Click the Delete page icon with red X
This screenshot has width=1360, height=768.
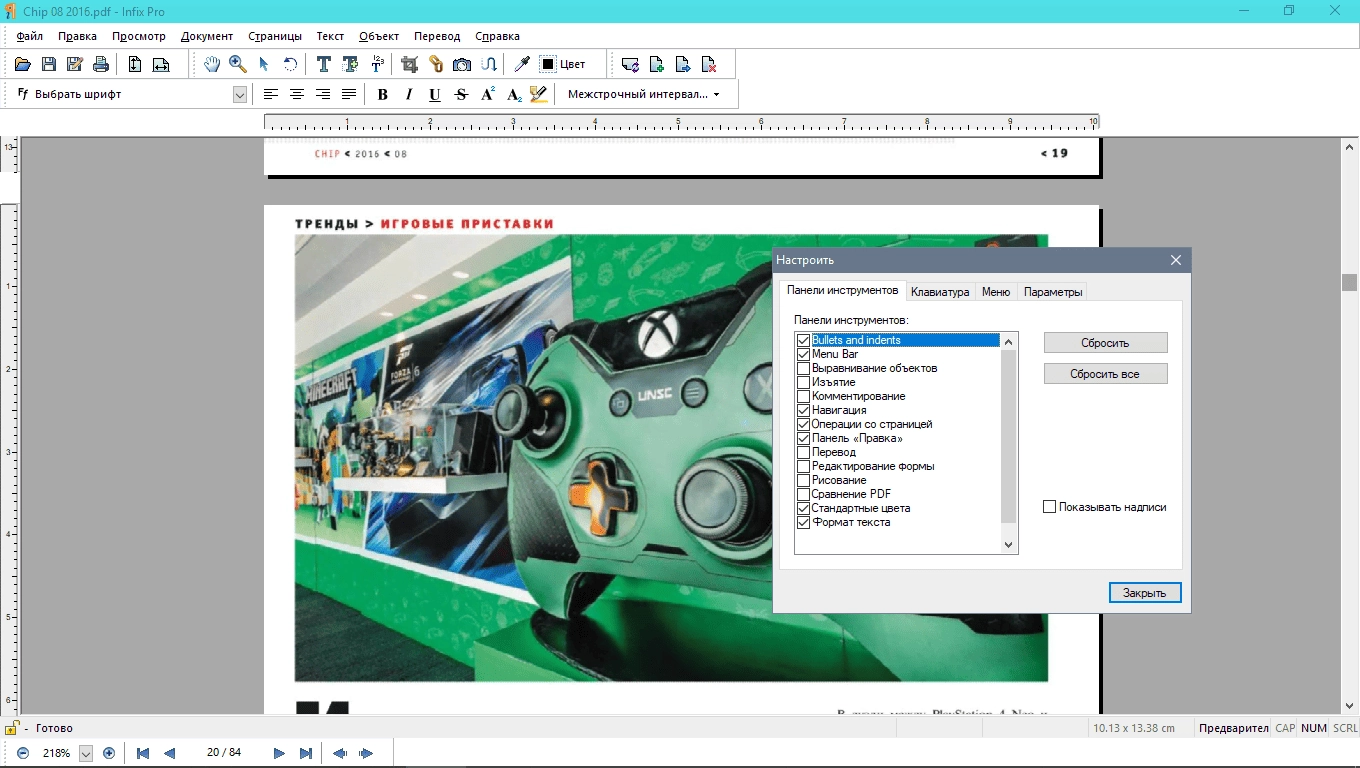[x=709, y=64]
